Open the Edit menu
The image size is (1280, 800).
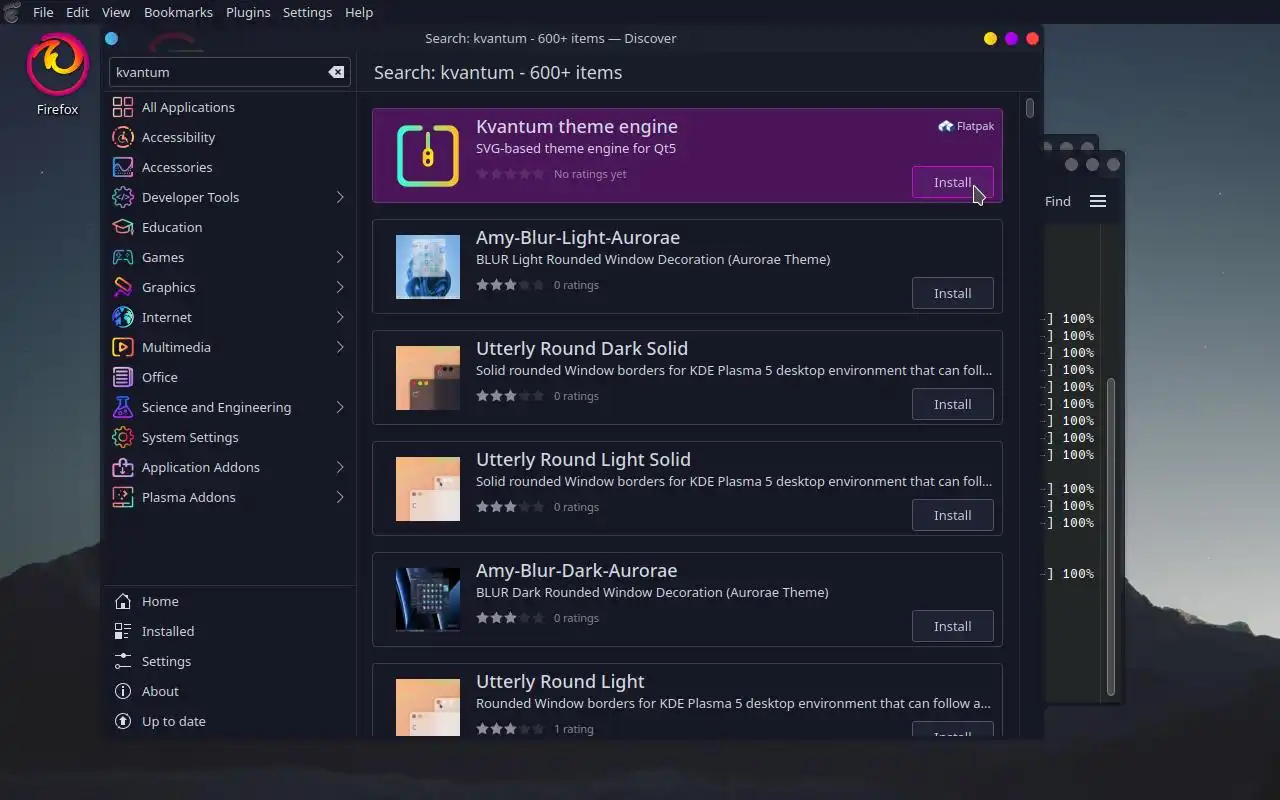click(x=77, y=12)
